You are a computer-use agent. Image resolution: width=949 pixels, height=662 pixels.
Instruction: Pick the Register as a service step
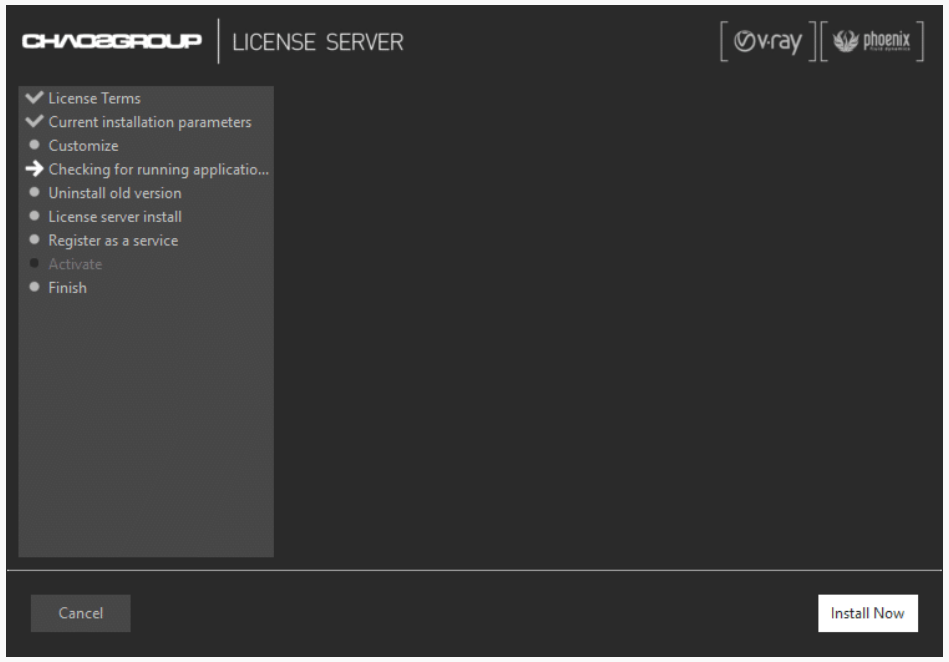[x=113, y=240]
